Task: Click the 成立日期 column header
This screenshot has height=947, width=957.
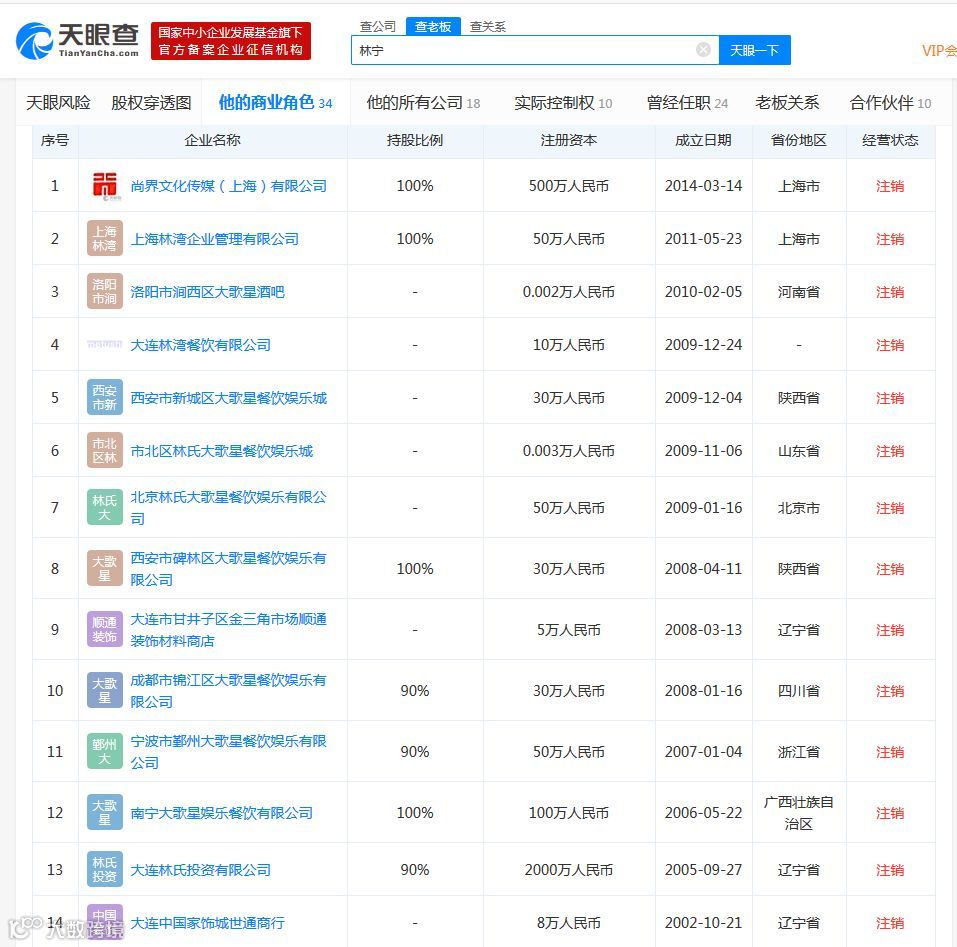Action: [x=703, y=140]
